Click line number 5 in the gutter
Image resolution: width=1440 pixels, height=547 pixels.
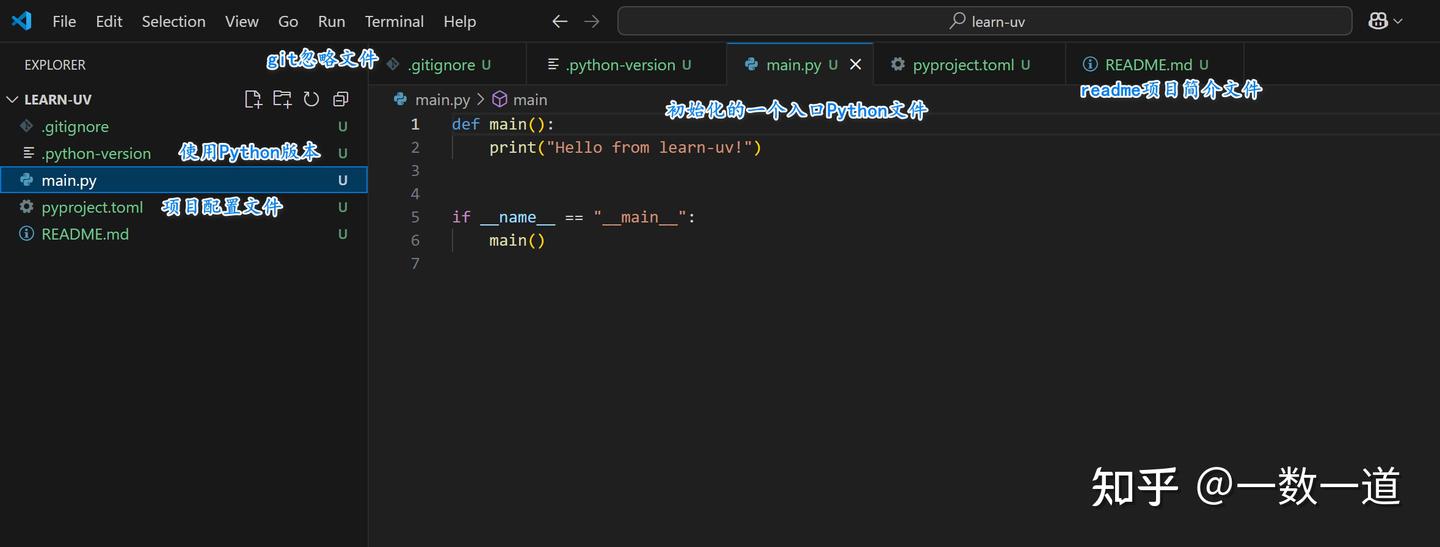click(x=415, y=217)
